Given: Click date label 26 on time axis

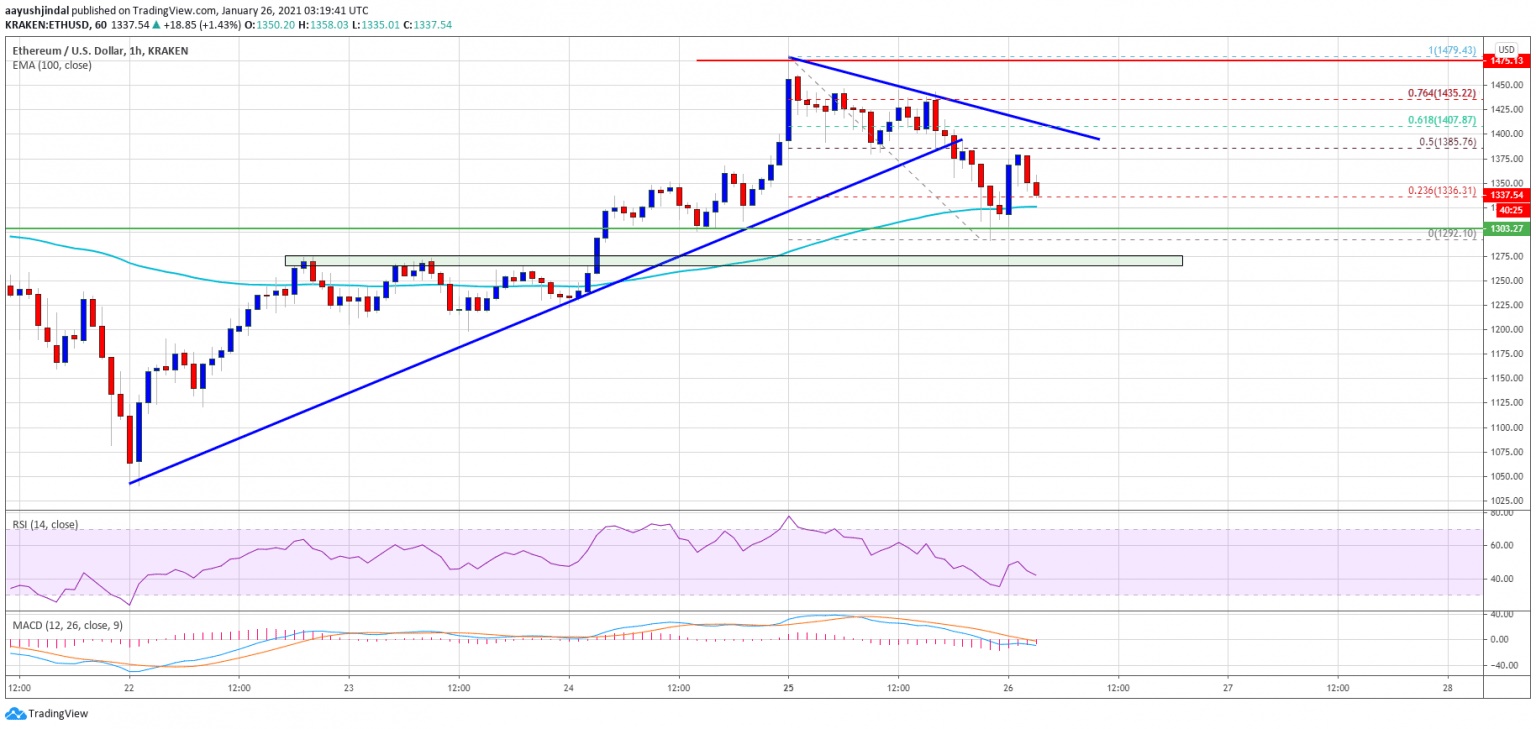Looking at the screenshot, I should (x=1008, y=688).
